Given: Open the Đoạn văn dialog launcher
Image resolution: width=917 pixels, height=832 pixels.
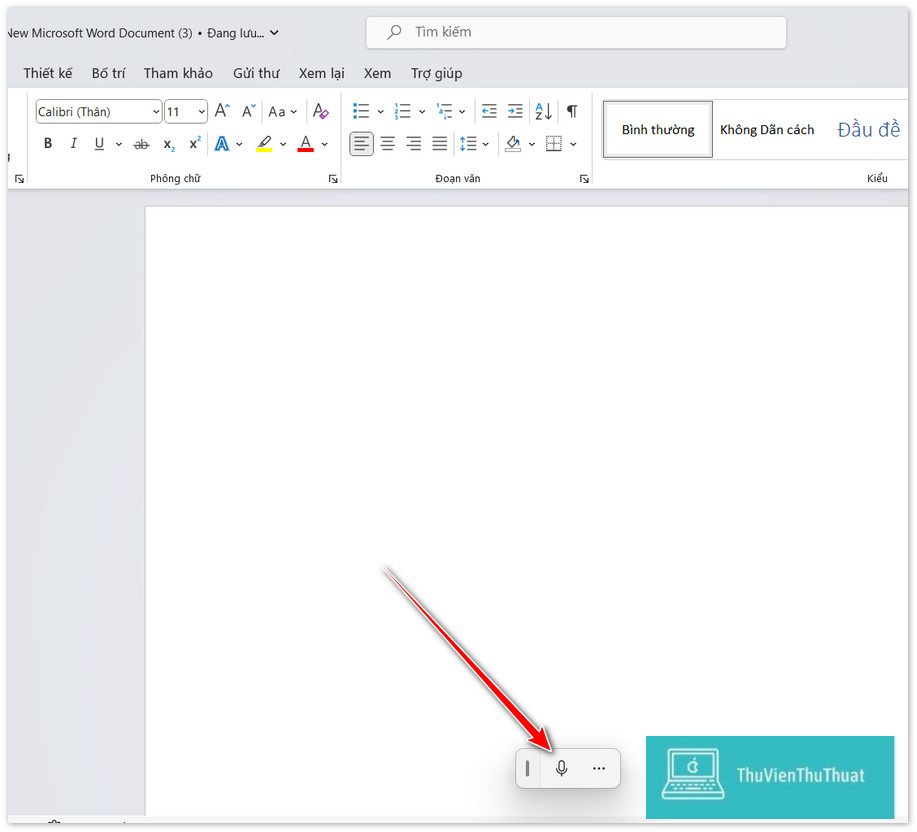Looking at the screenshot, I should [x=584, y=179].
